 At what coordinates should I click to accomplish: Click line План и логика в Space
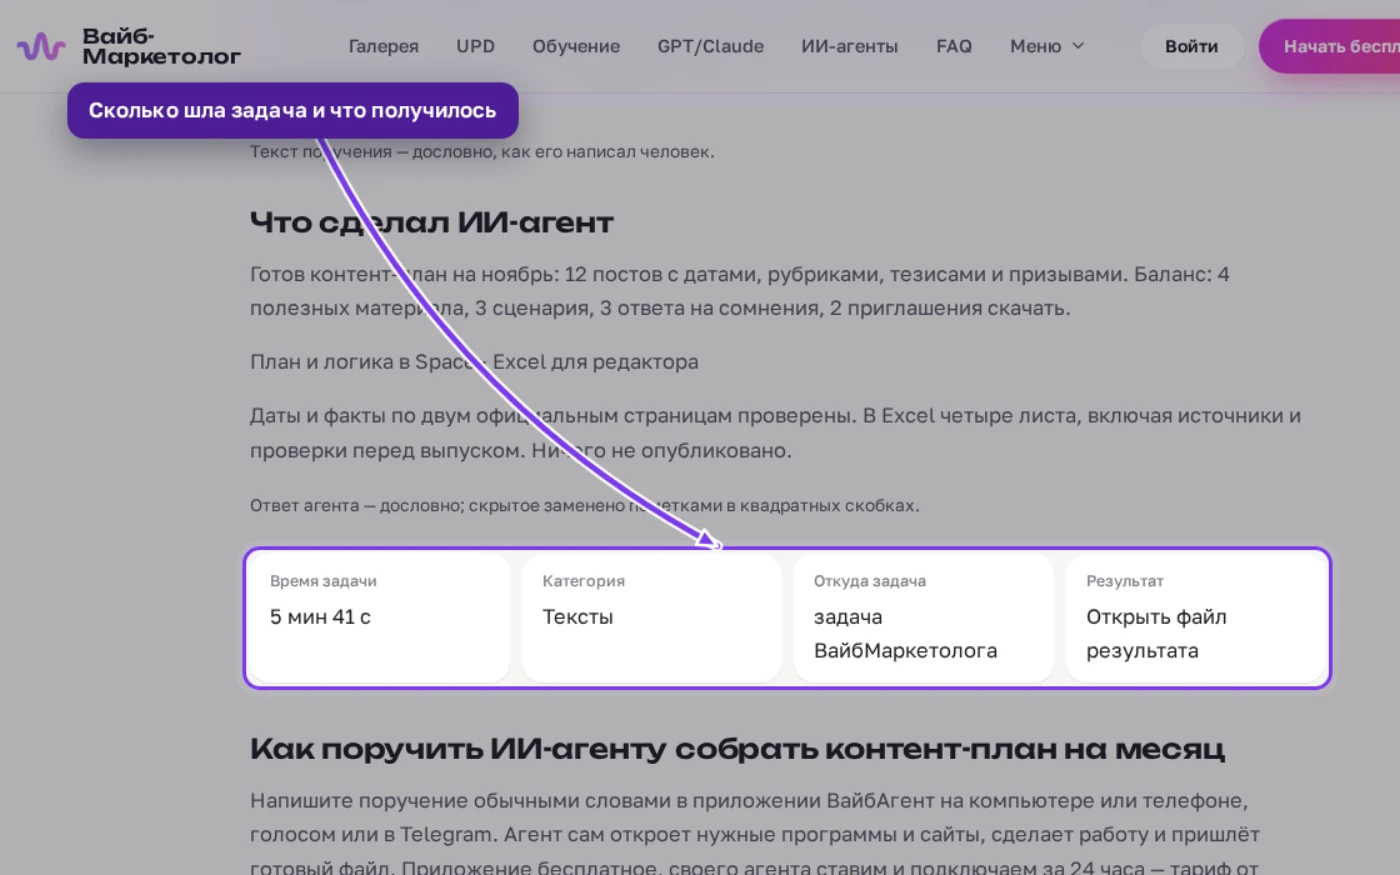tap(474, 362)
